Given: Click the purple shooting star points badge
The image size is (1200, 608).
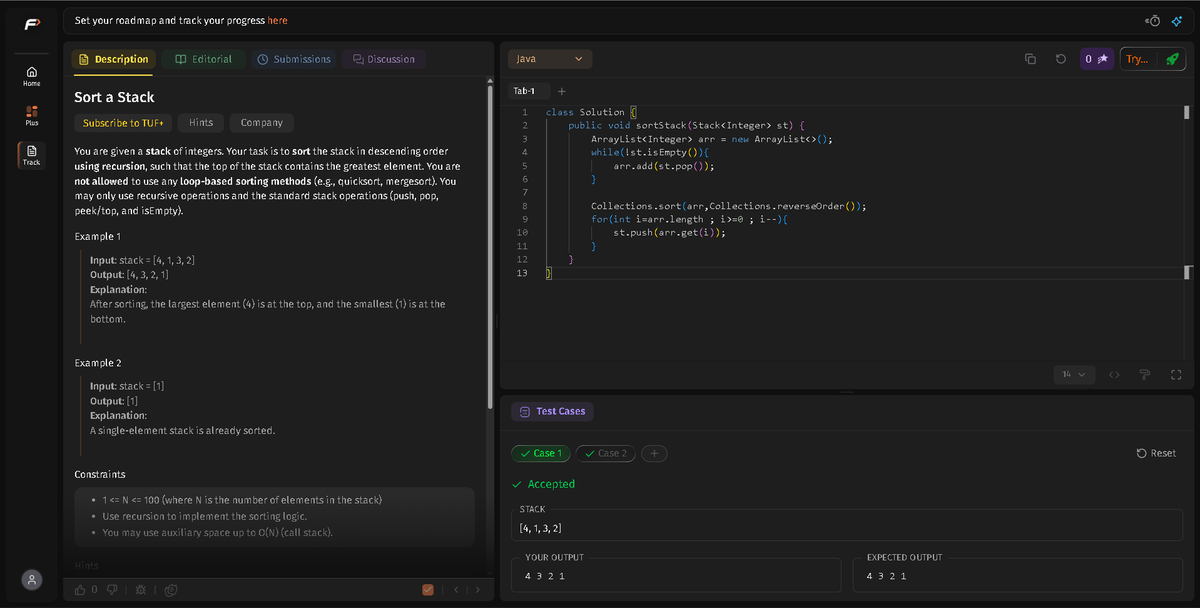Looking at the screenshot, I should (1096, 59).
